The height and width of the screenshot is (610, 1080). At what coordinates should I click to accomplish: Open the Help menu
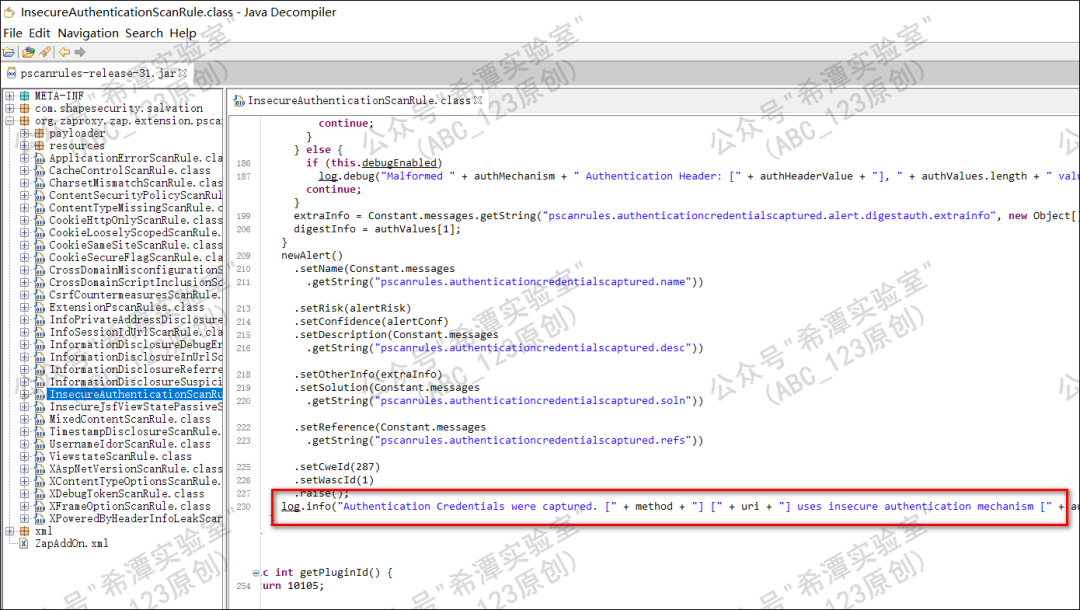pos(183,33)
